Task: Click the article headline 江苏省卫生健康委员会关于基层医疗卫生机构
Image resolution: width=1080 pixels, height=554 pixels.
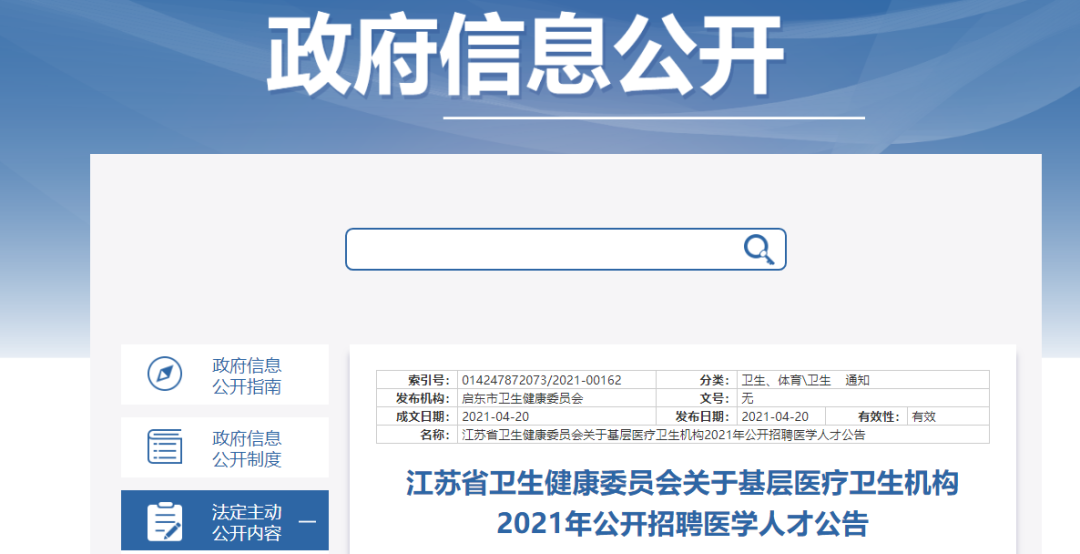Action: pos(682,485)
